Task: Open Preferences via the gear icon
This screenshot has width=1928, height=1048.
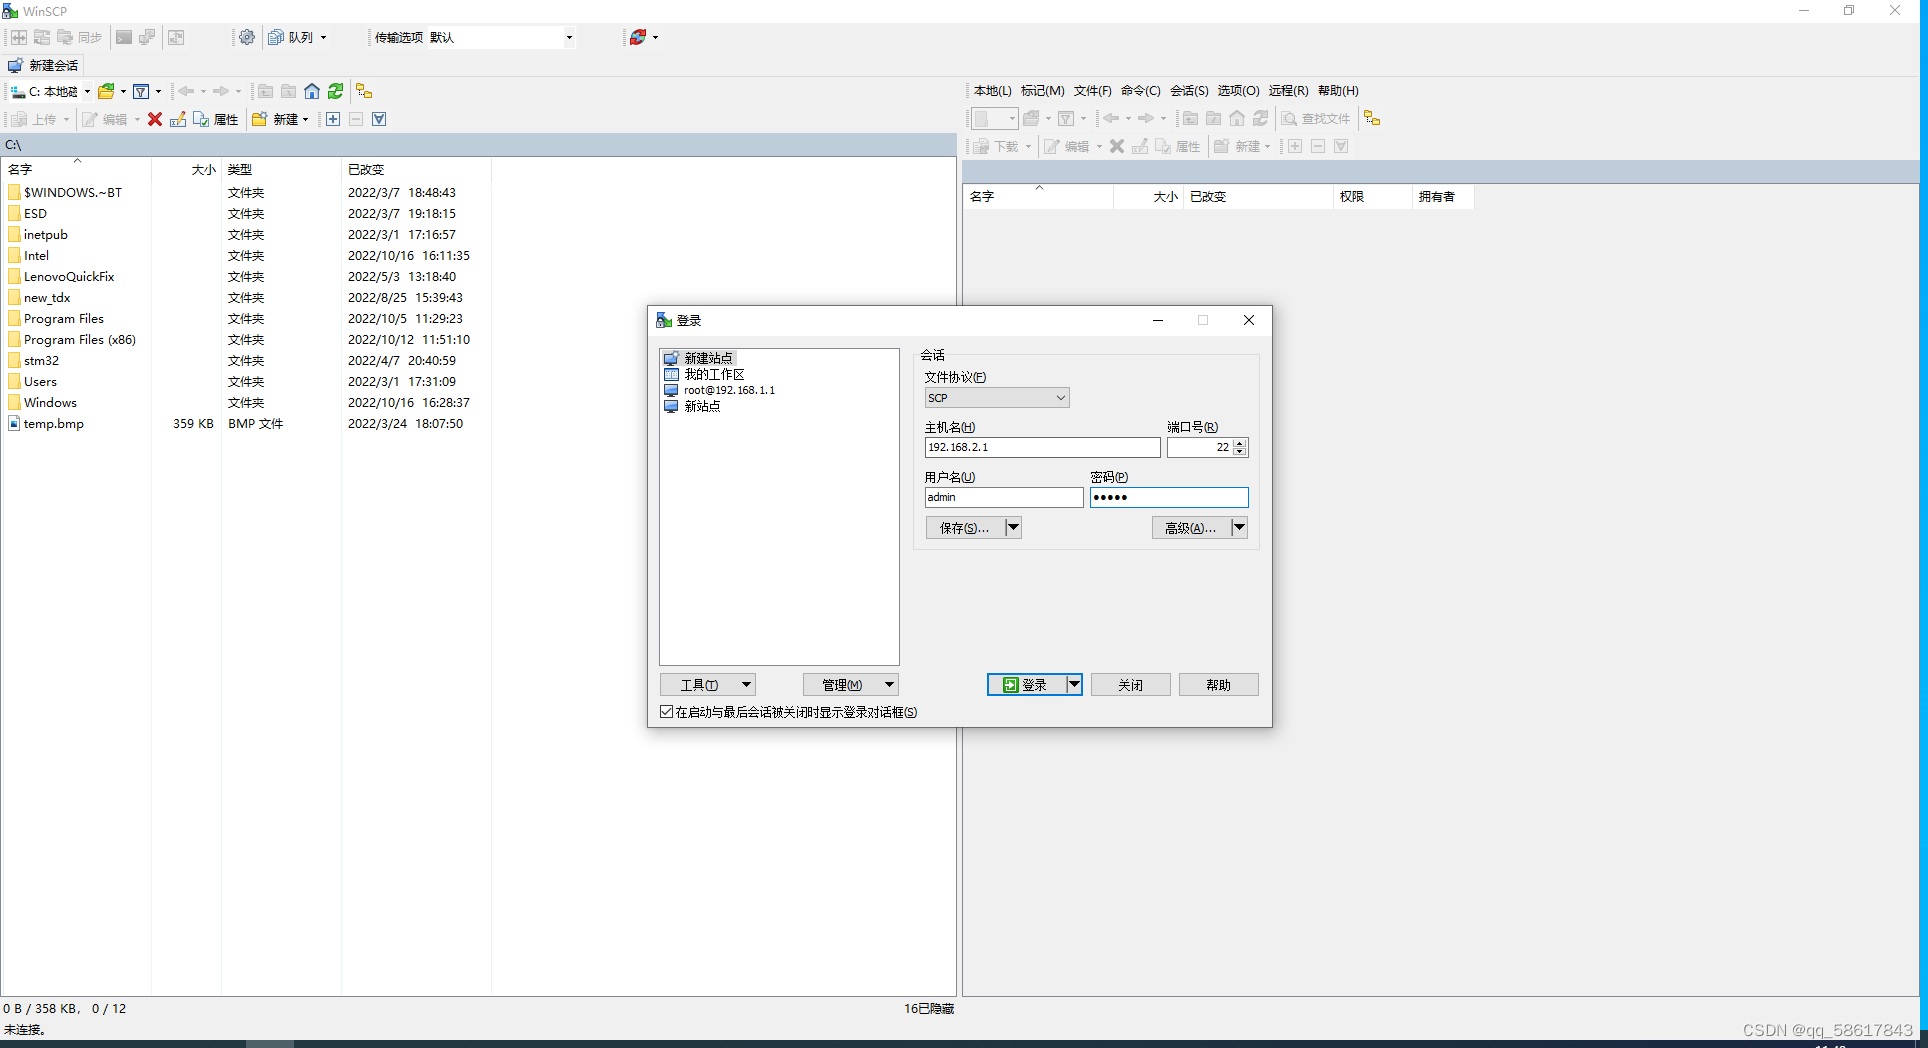Action: 247,37
